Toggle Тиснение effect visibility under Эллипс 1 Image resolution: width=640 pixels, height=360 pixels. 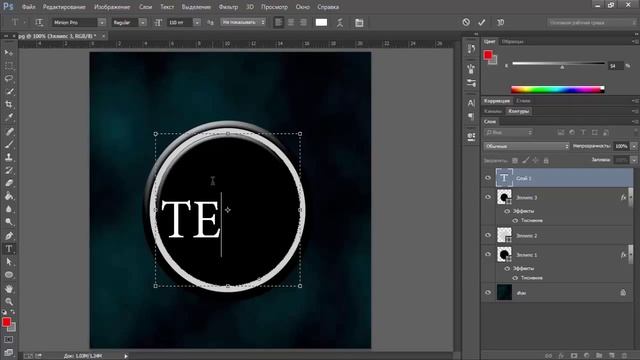pos(515,278)
